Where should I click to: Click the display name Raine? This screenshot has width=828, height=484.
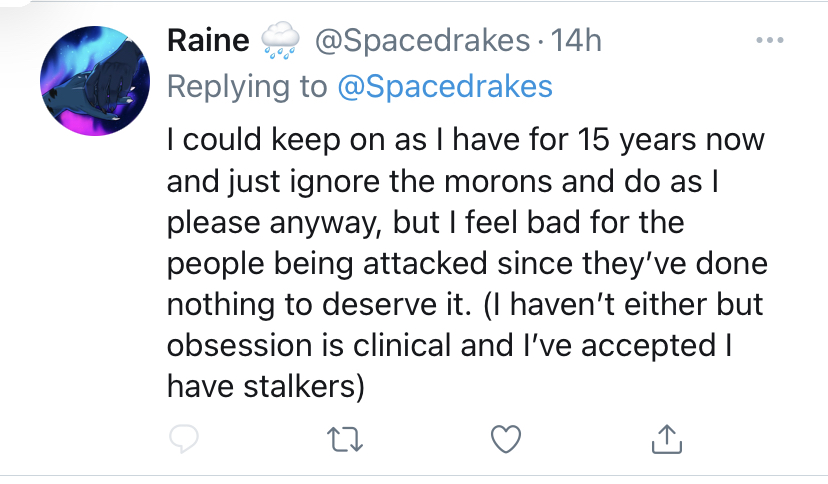click(x=208, y=40)
